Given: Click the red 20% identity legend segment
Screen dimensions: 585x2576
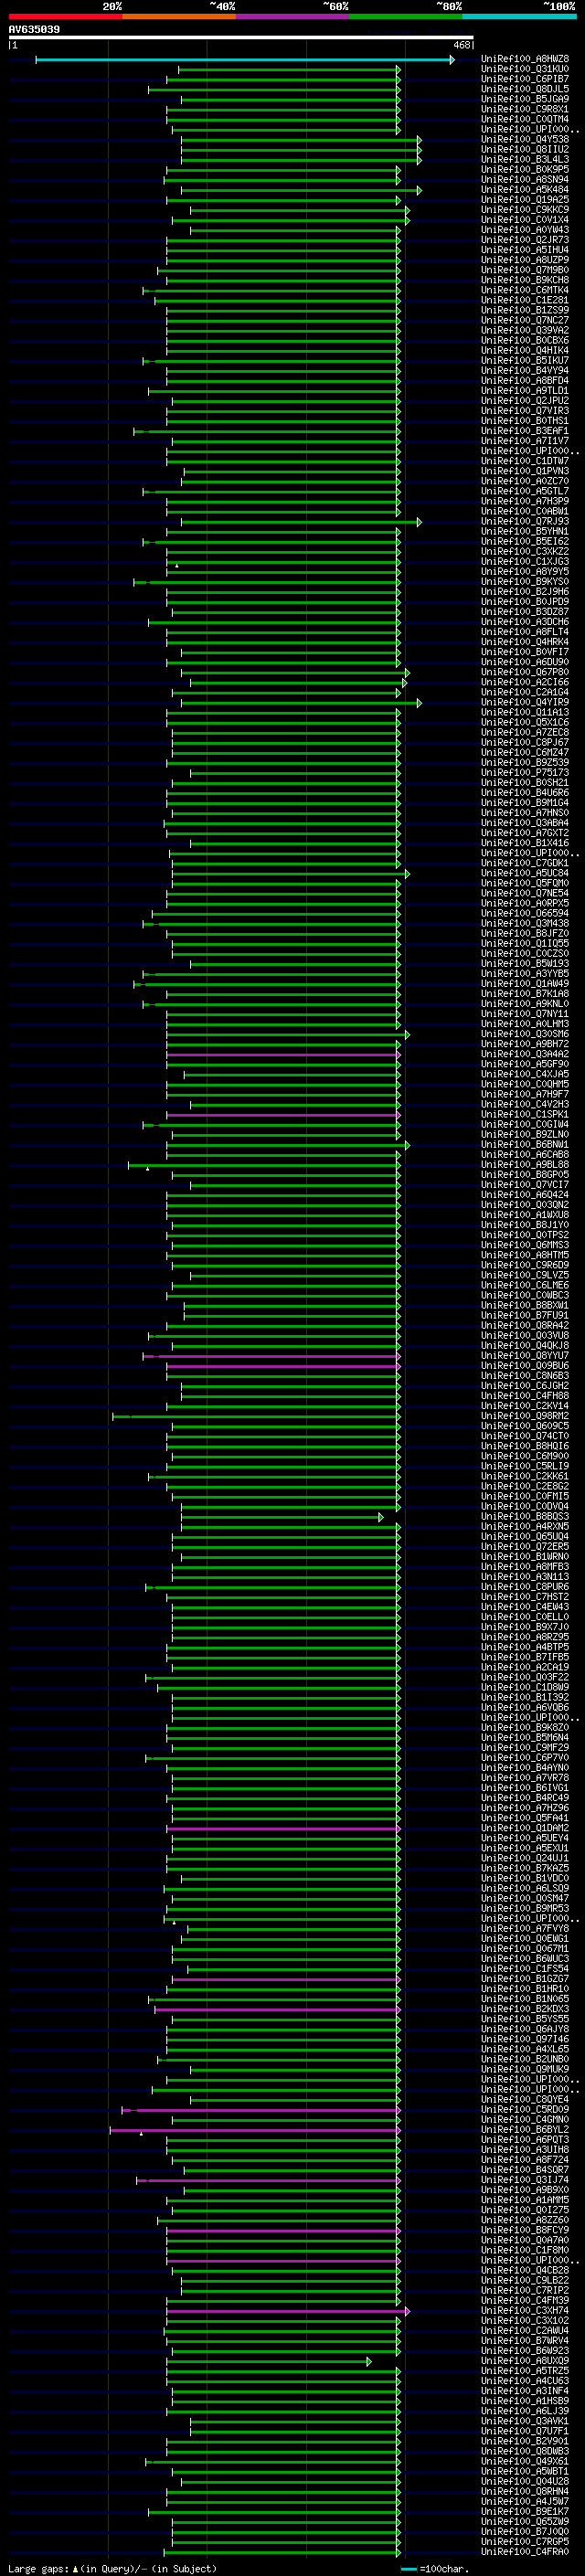Looking at the screenshot, I should 65,16.
